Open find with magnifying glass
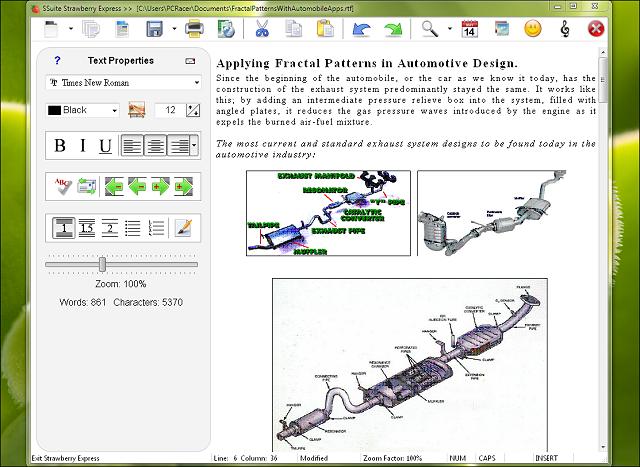 [x=429, y=29]
